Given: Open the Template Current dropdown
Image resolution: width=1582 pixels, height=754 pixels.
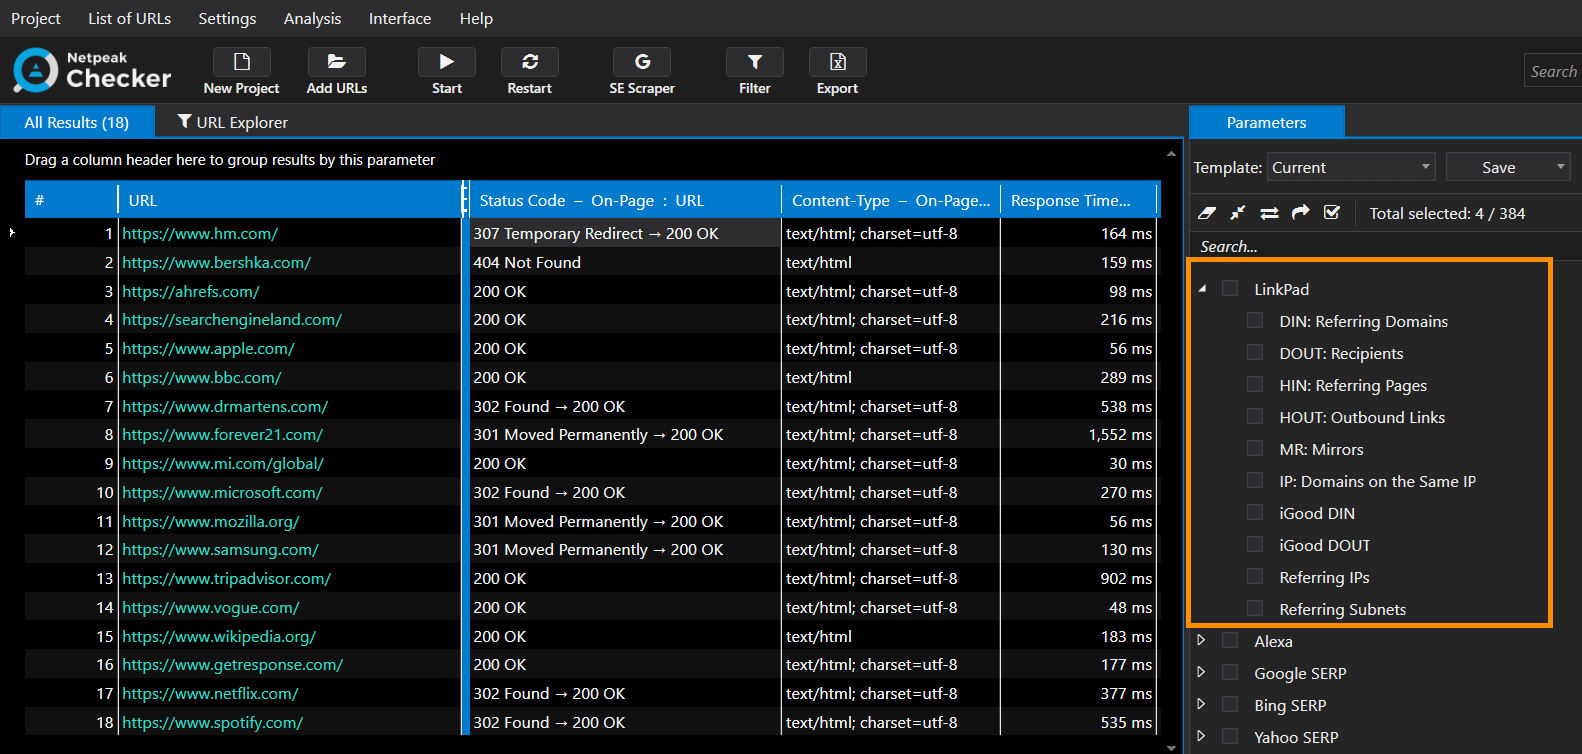Looking at the screenshot, I should (1351, 167).
